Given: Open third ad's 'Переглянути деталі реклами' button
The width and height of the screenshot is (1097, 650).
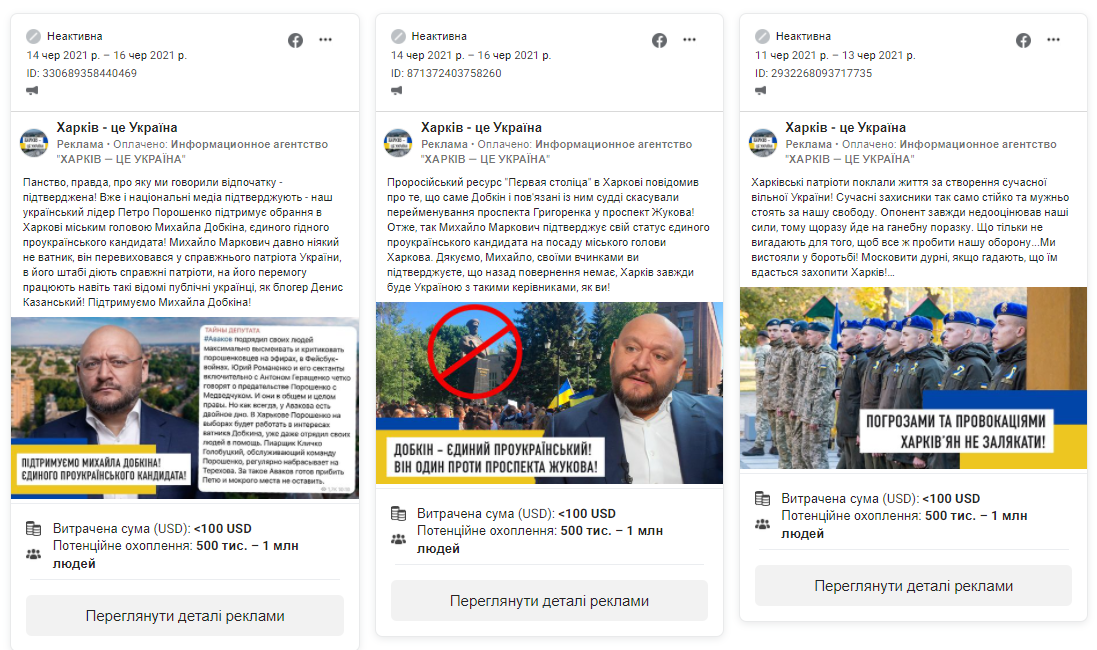Looking at the screenshot, I should pos(913,586).
